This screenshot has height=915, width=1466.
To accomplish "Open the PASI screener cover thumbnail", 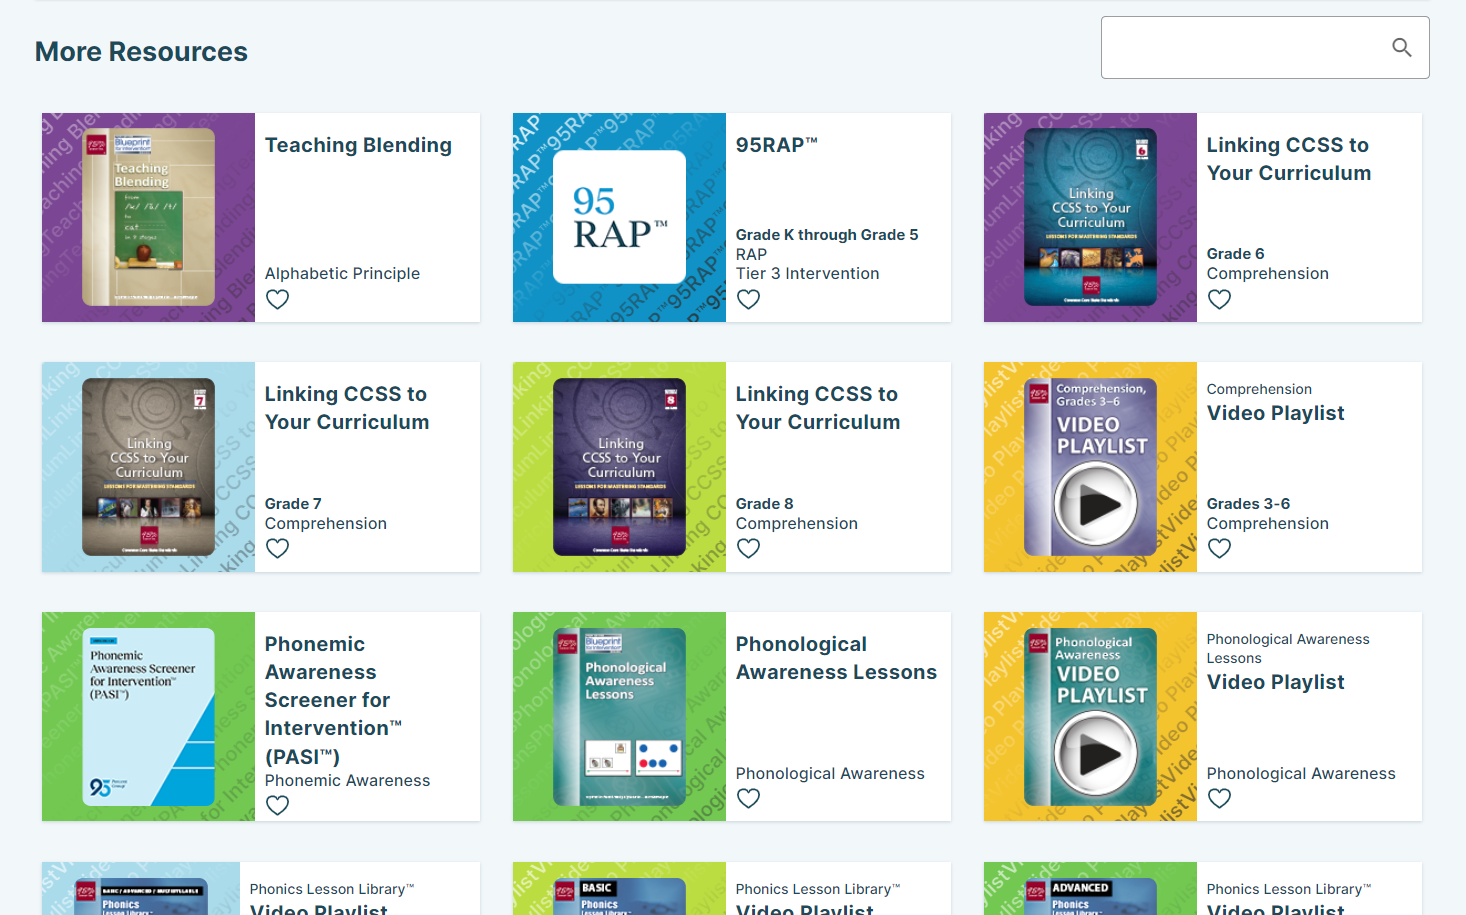I will pyautogui.click(x=148, y=717).
